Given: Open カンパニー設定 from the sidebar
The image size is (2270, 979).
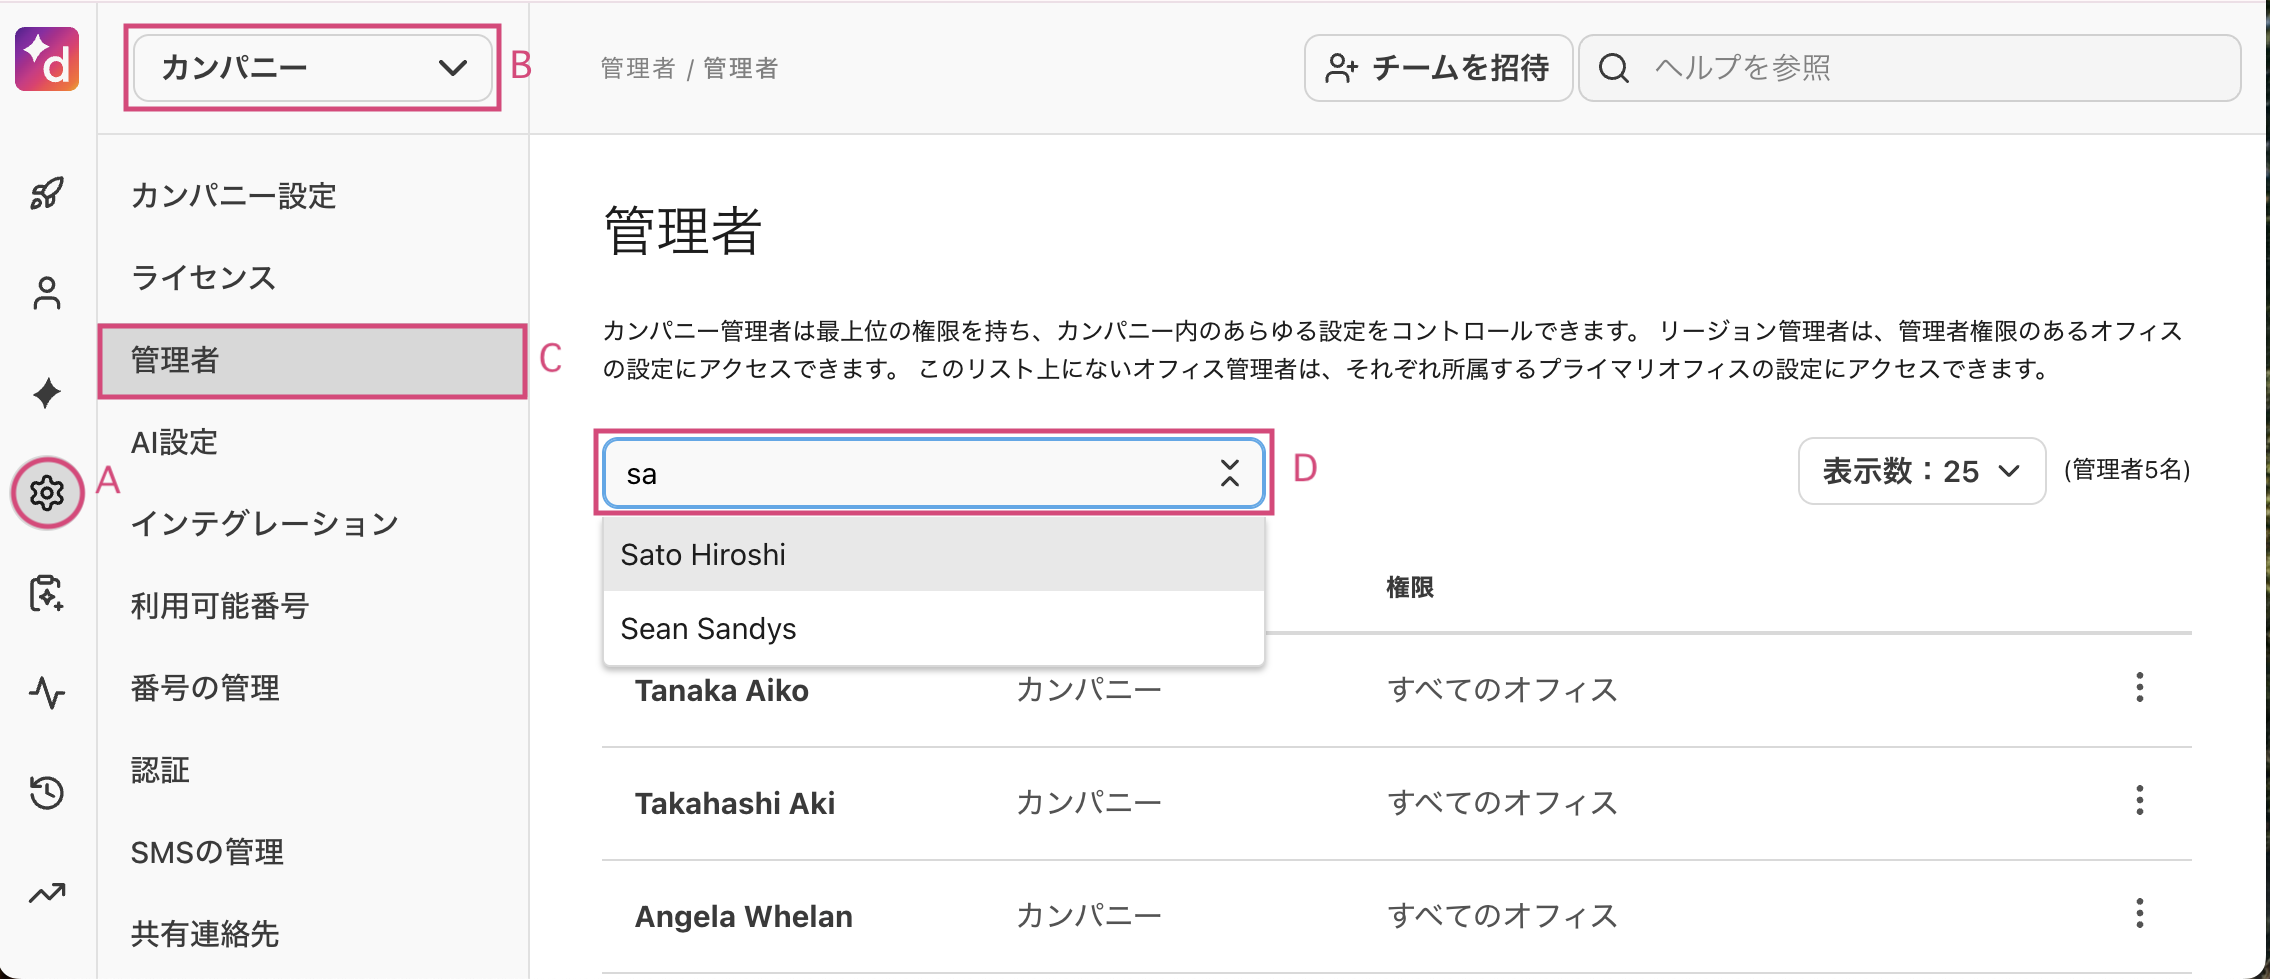Looking at the screenshot, I should coord(233,196).
